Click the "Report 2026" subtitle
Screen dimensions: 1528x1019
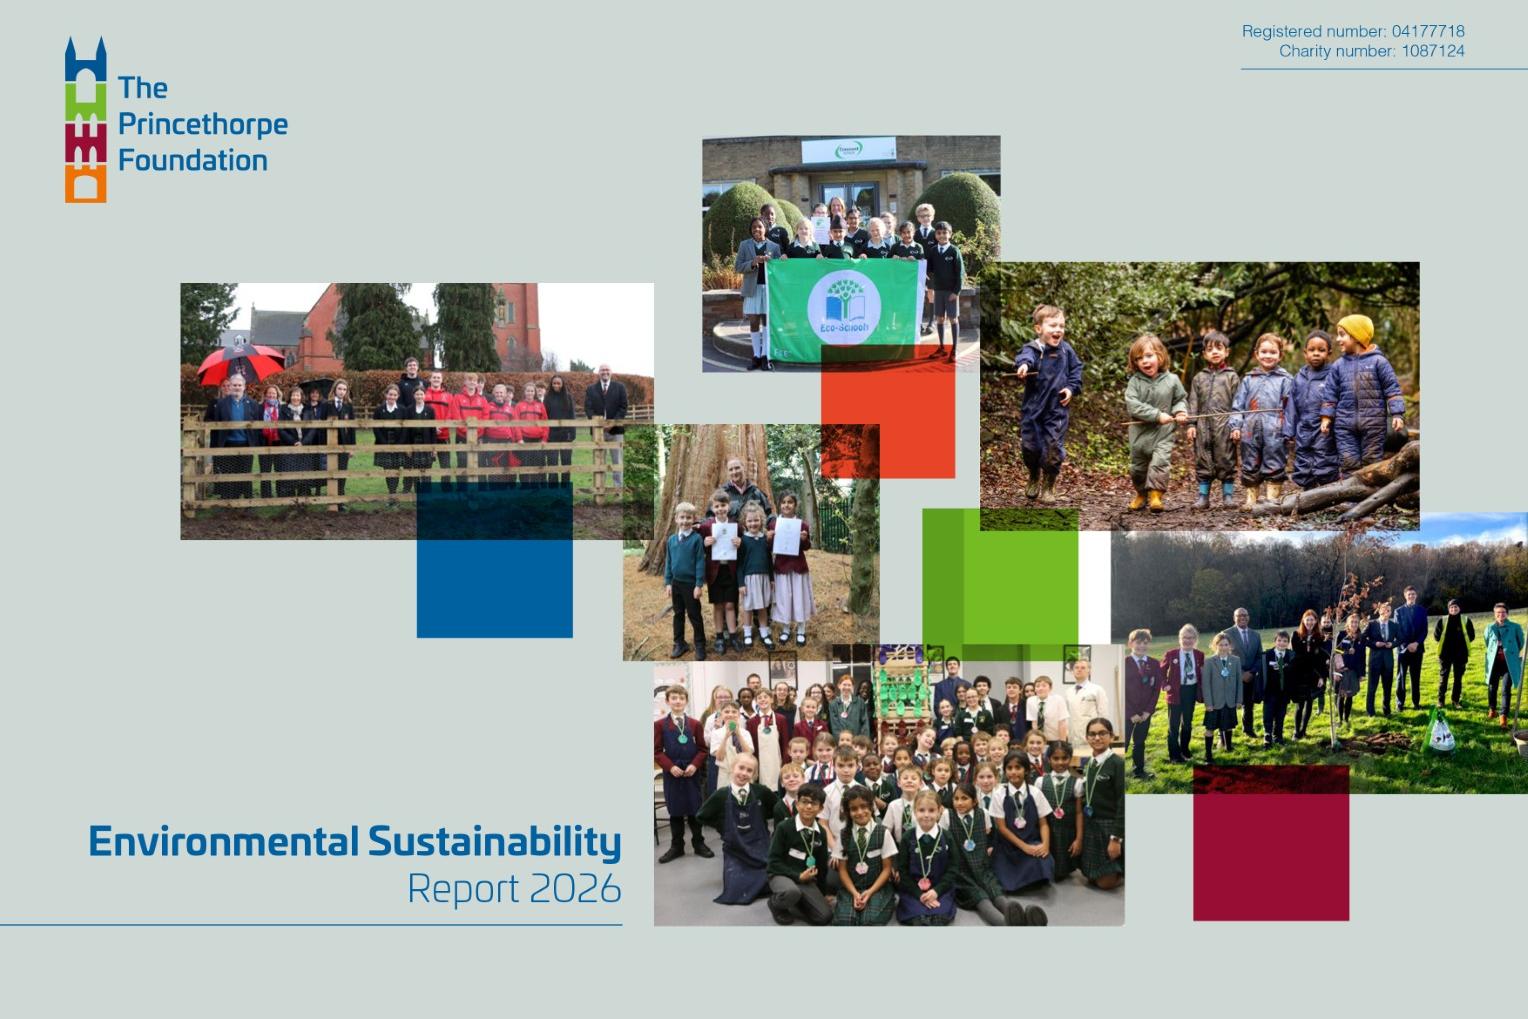click(514, 889)
